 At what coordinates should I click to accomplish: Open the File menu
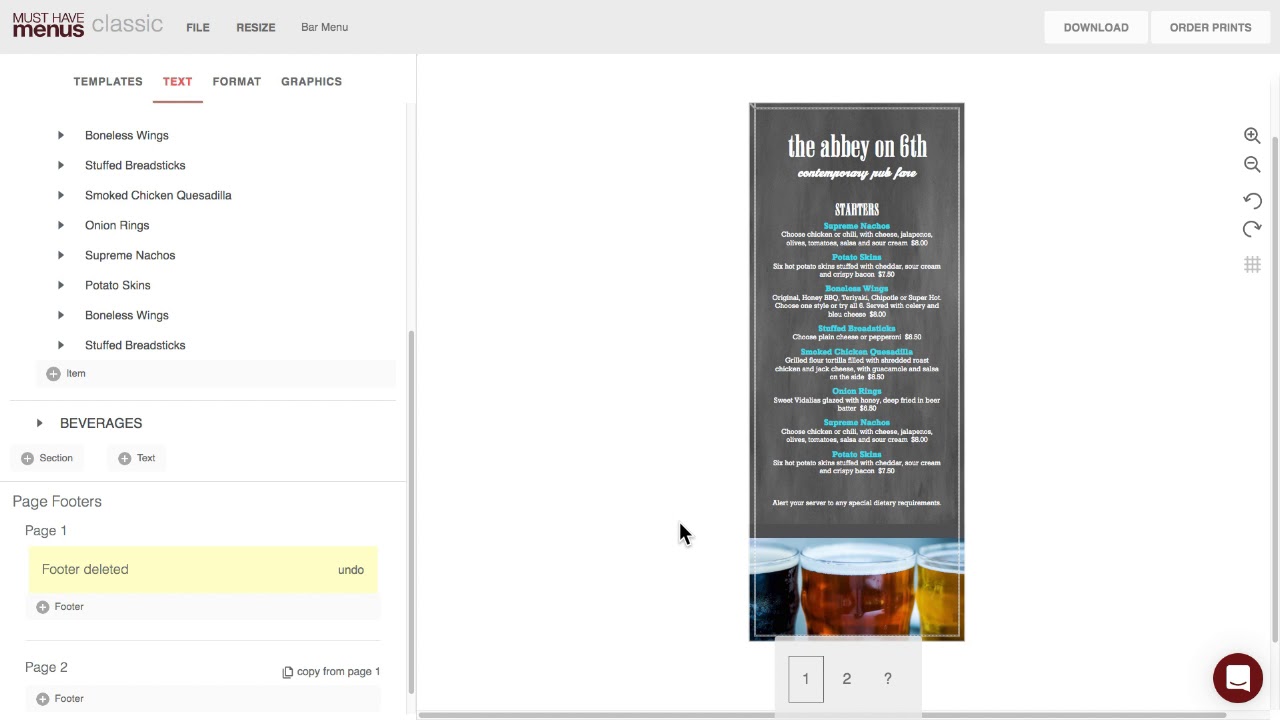tap(198, 27)
